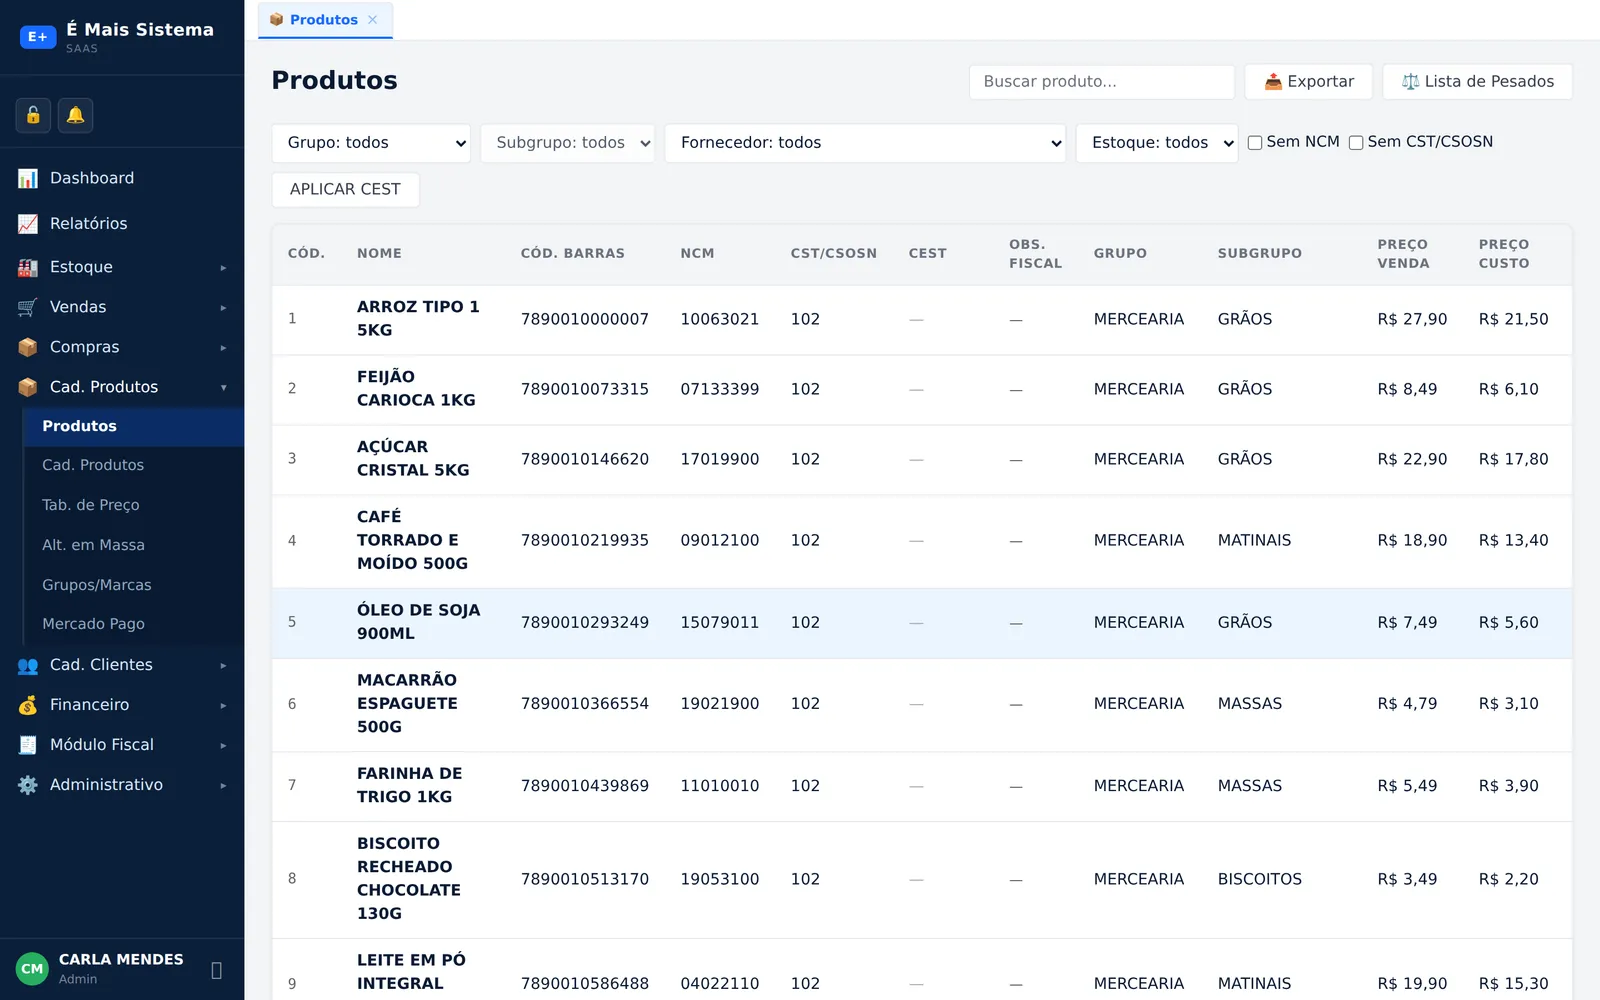Toggle the Sem NCM checkbox
This screenshot has height=1000, width=1600.
pos(1255,143)
